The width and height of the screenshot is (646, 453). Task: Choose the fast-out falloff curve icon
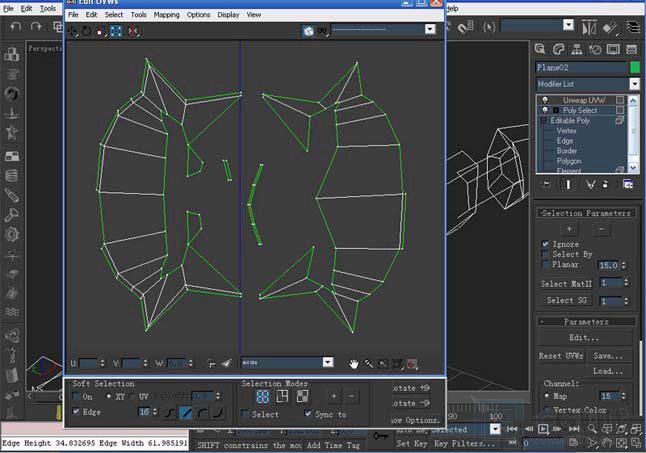[x=218, y=412]
